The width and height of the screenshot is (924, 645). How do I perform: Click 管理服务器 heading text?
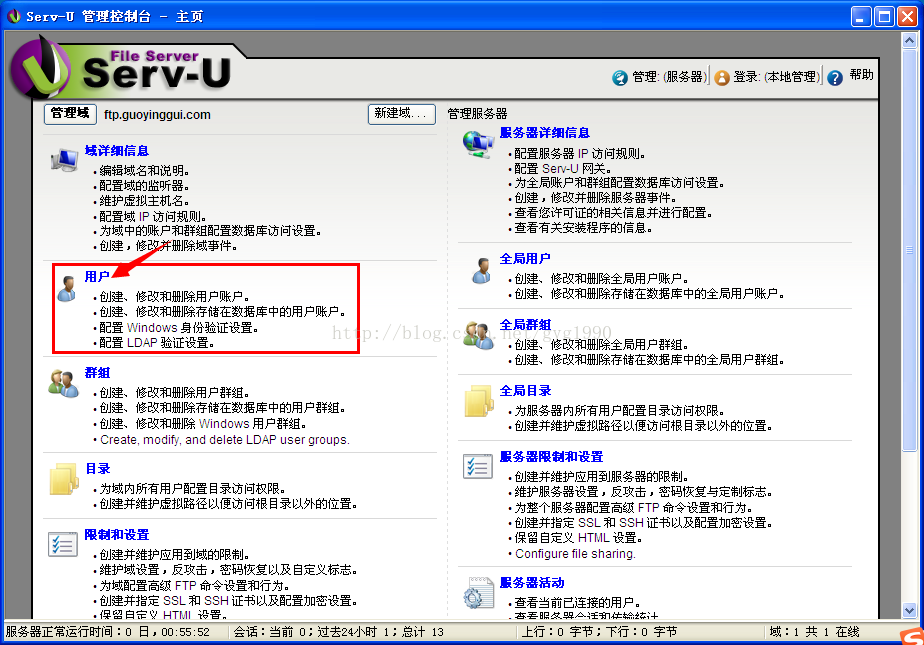pos(477,114)
